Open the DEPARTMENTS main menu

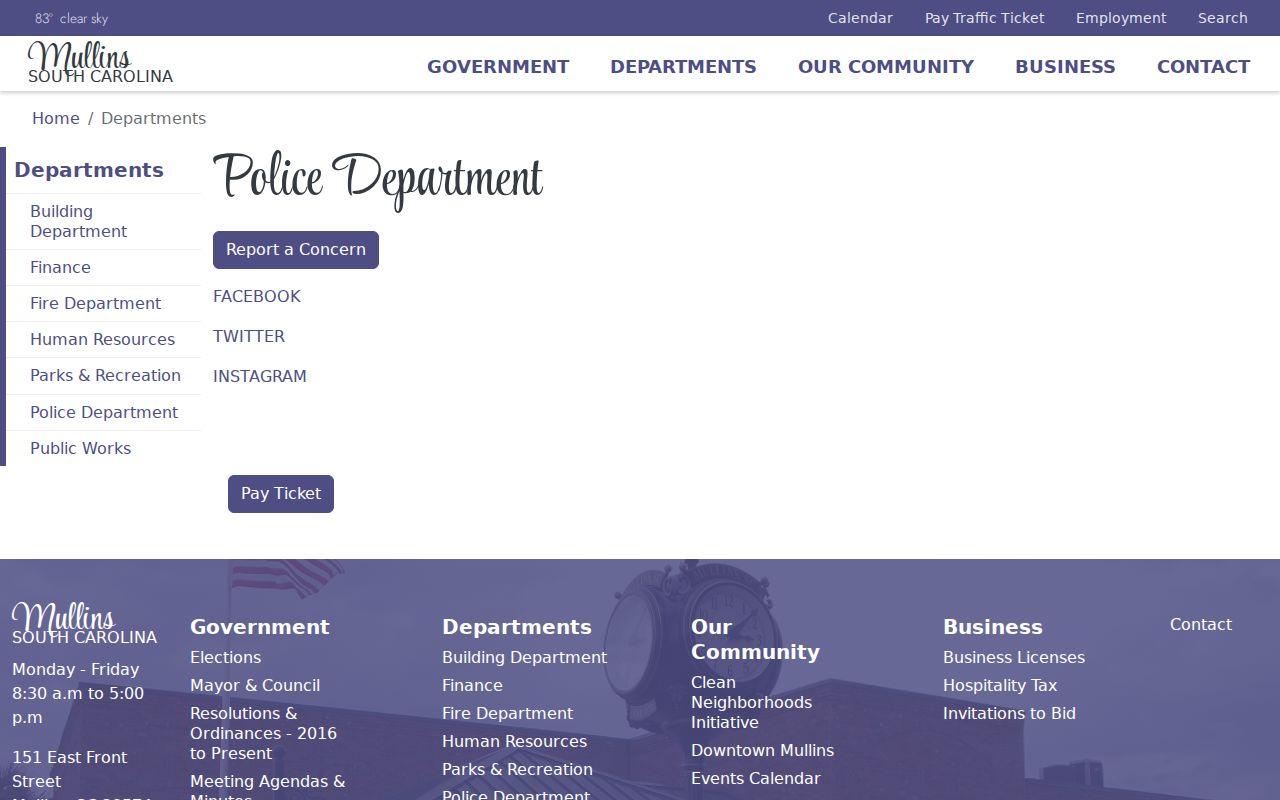[x=683, y=67]
